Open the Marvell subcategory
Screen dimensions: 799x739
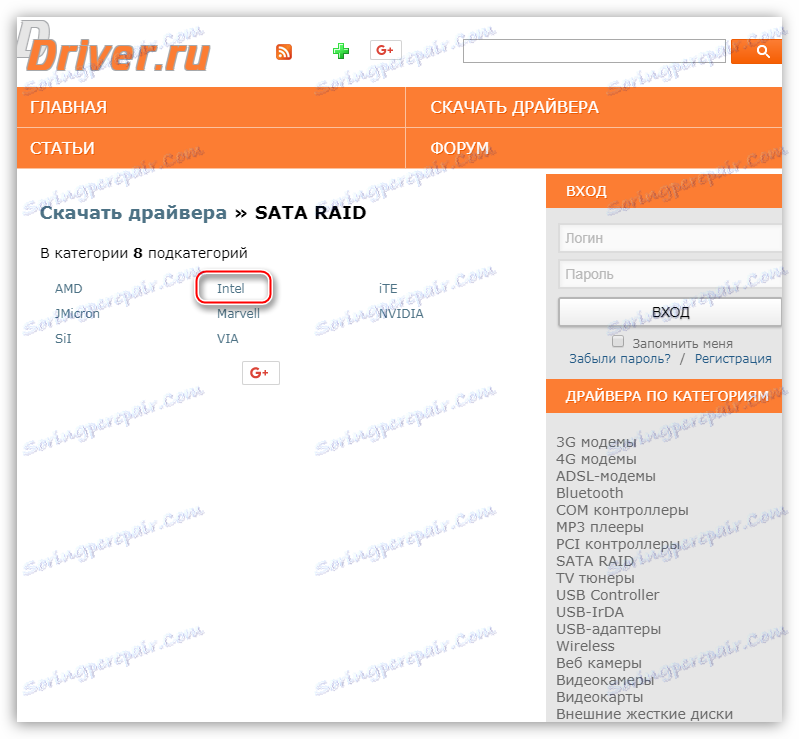[238, 313]
